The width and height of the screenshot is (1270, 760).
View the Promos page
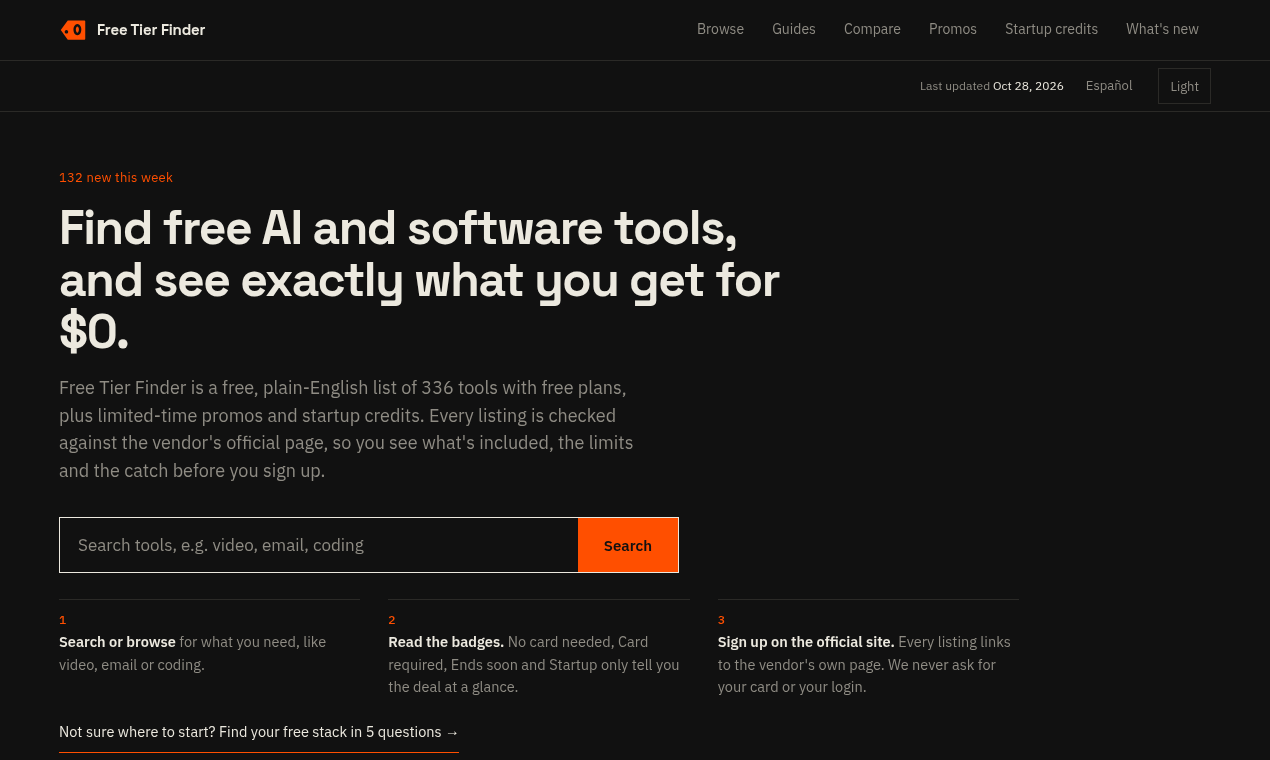953,29
